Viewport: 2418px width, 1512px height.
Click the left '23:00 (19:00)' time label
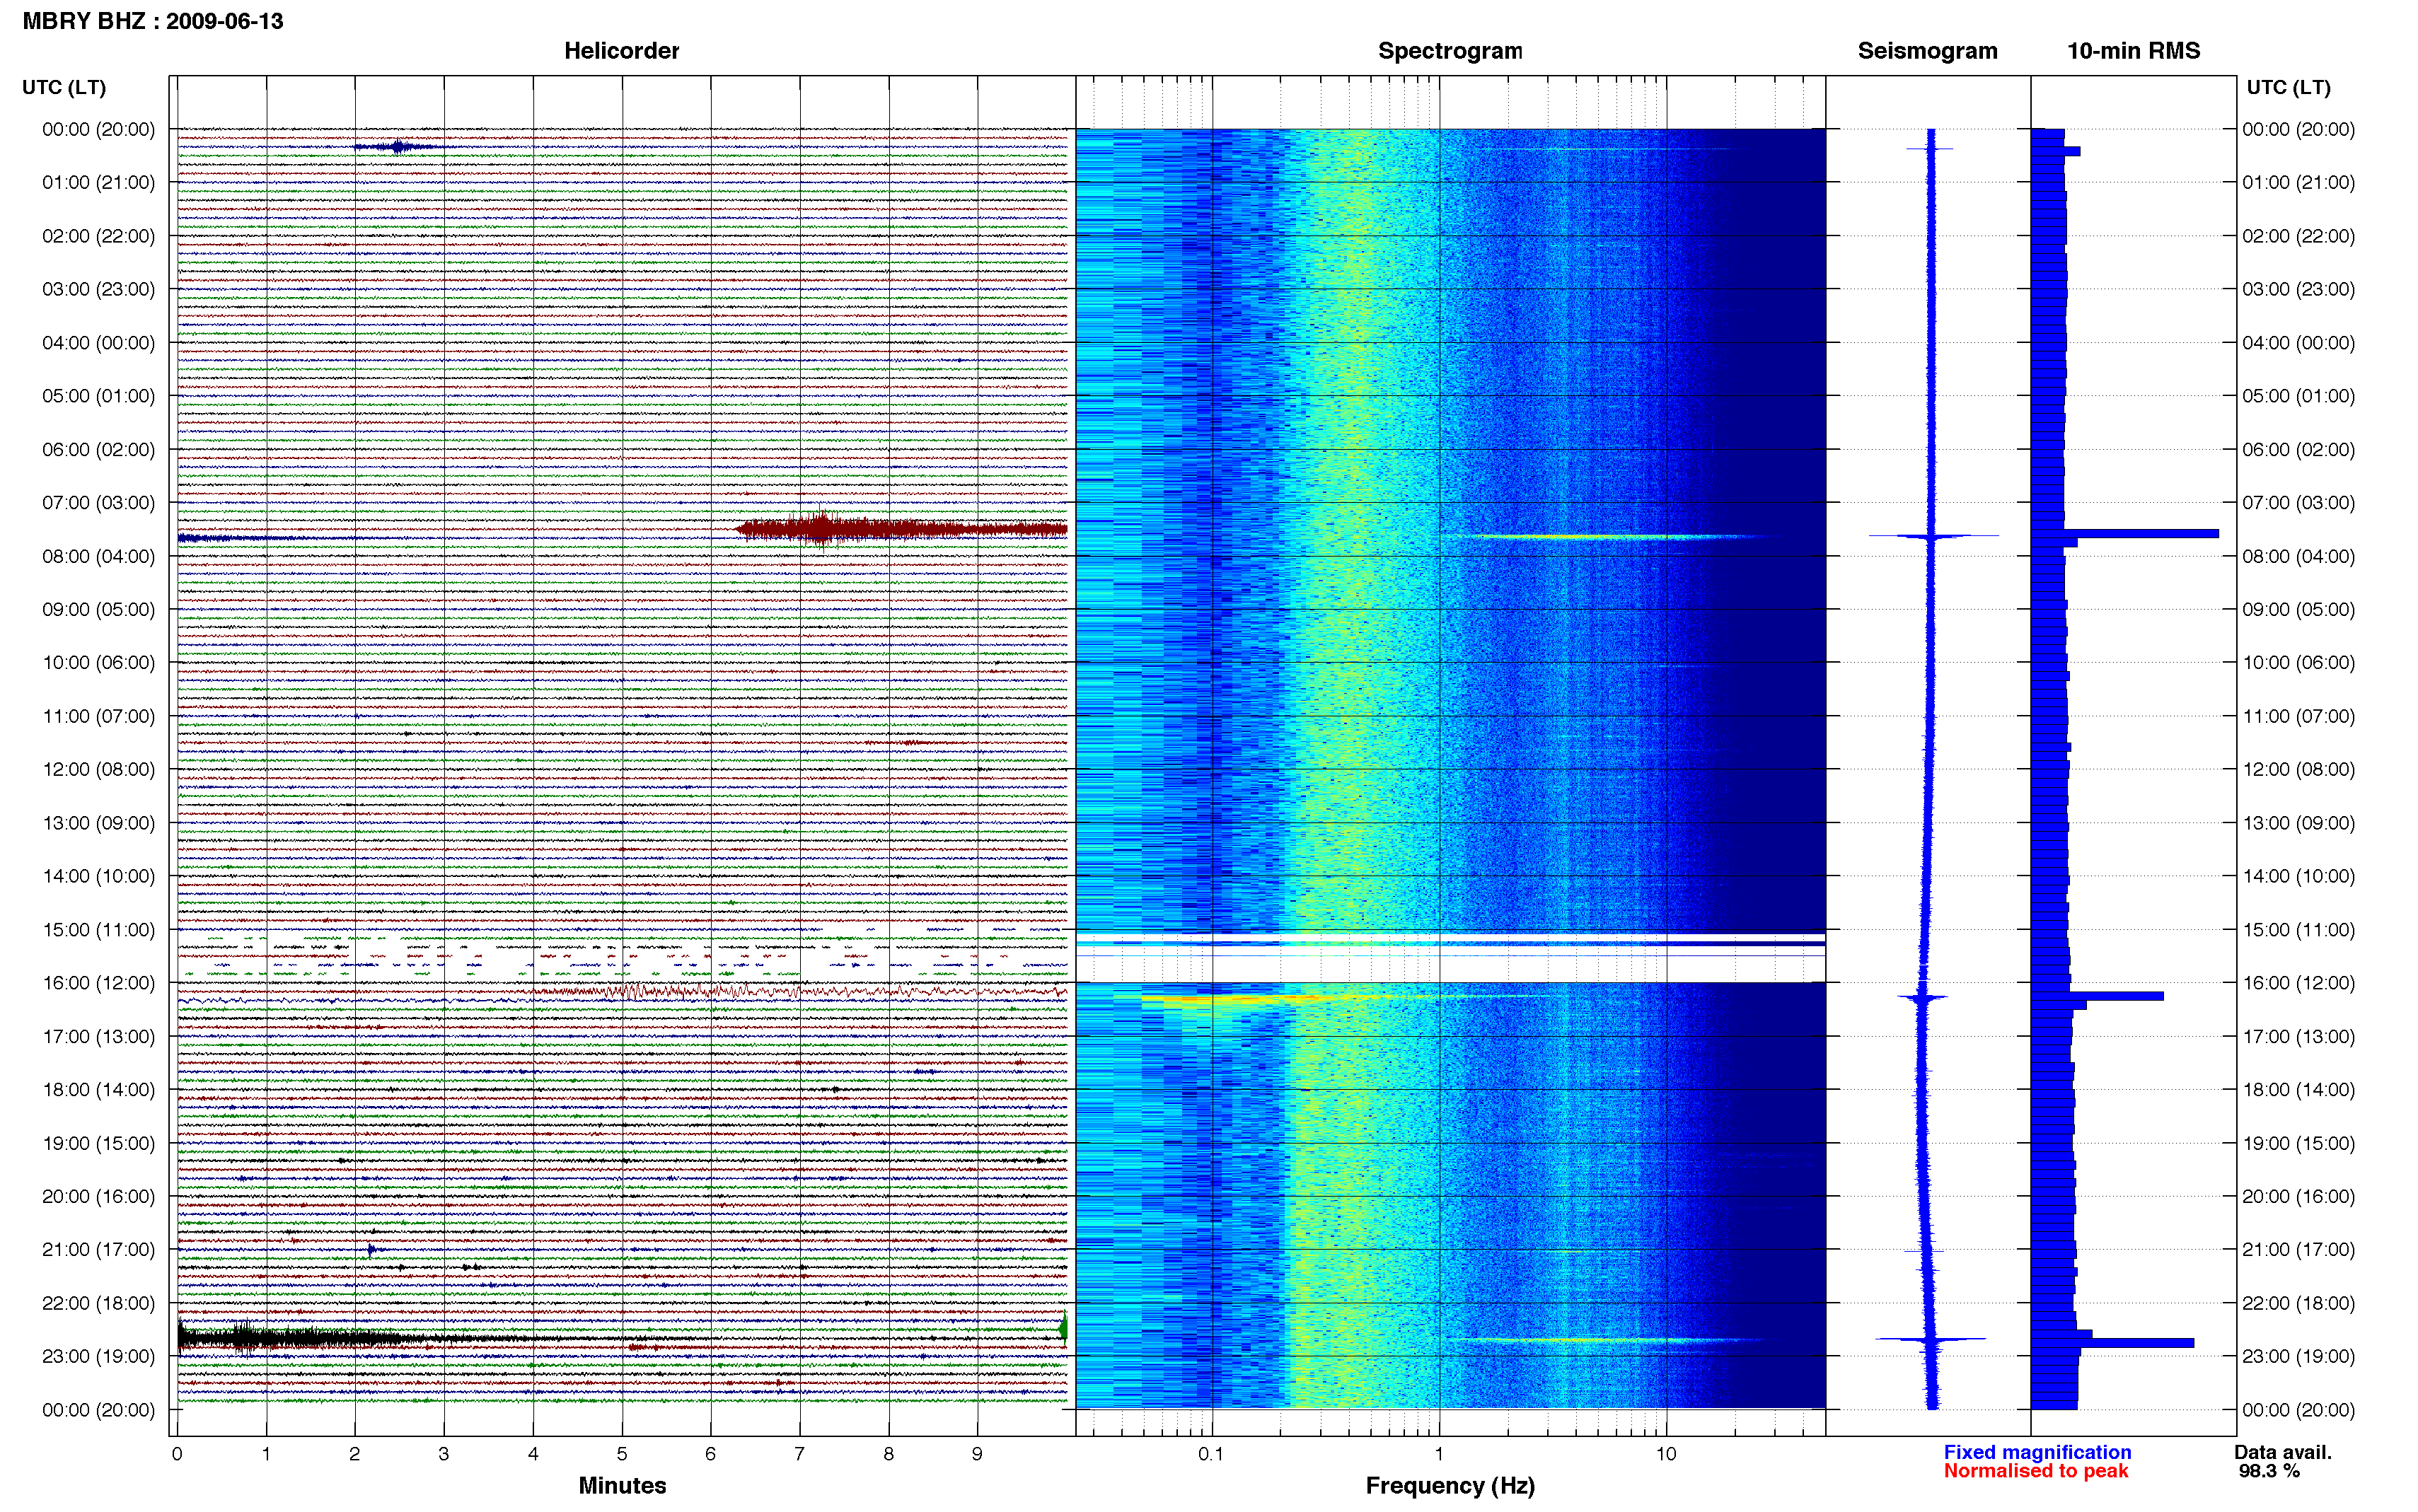(98, 1356)
